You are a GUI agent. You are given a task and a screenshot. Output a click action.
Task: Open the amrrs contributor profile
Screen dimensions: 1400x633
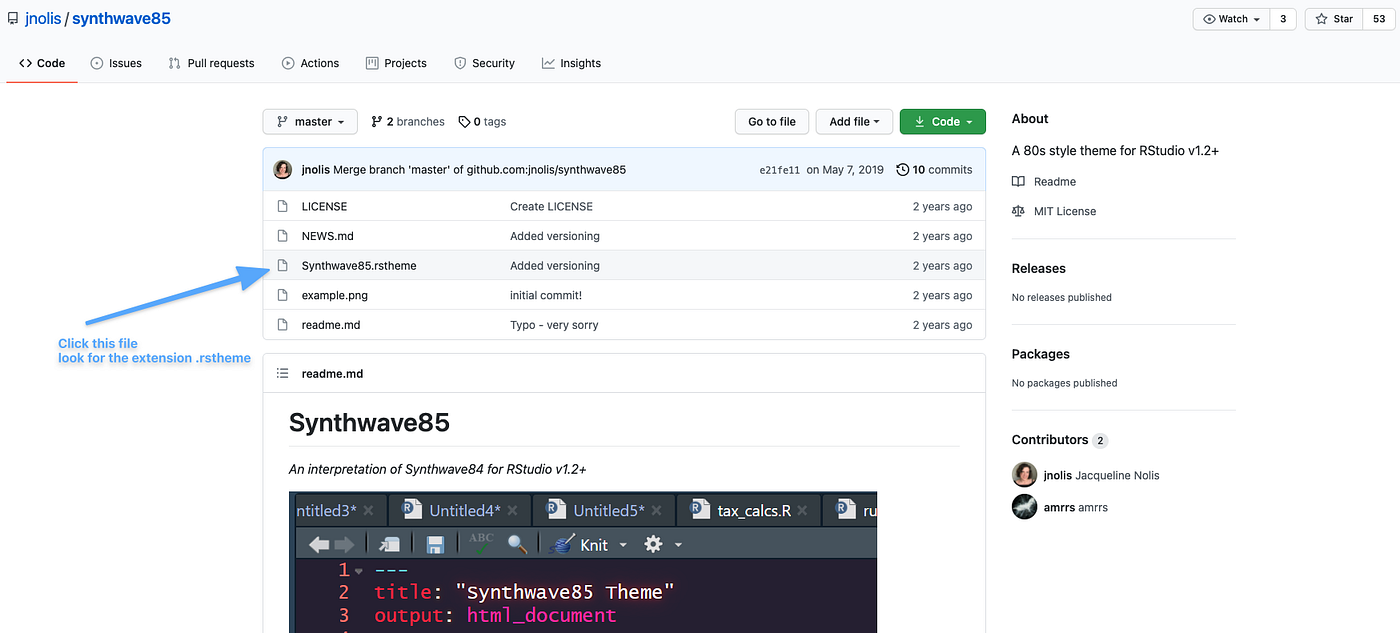pyautogui.click(x=1075, y=507)
